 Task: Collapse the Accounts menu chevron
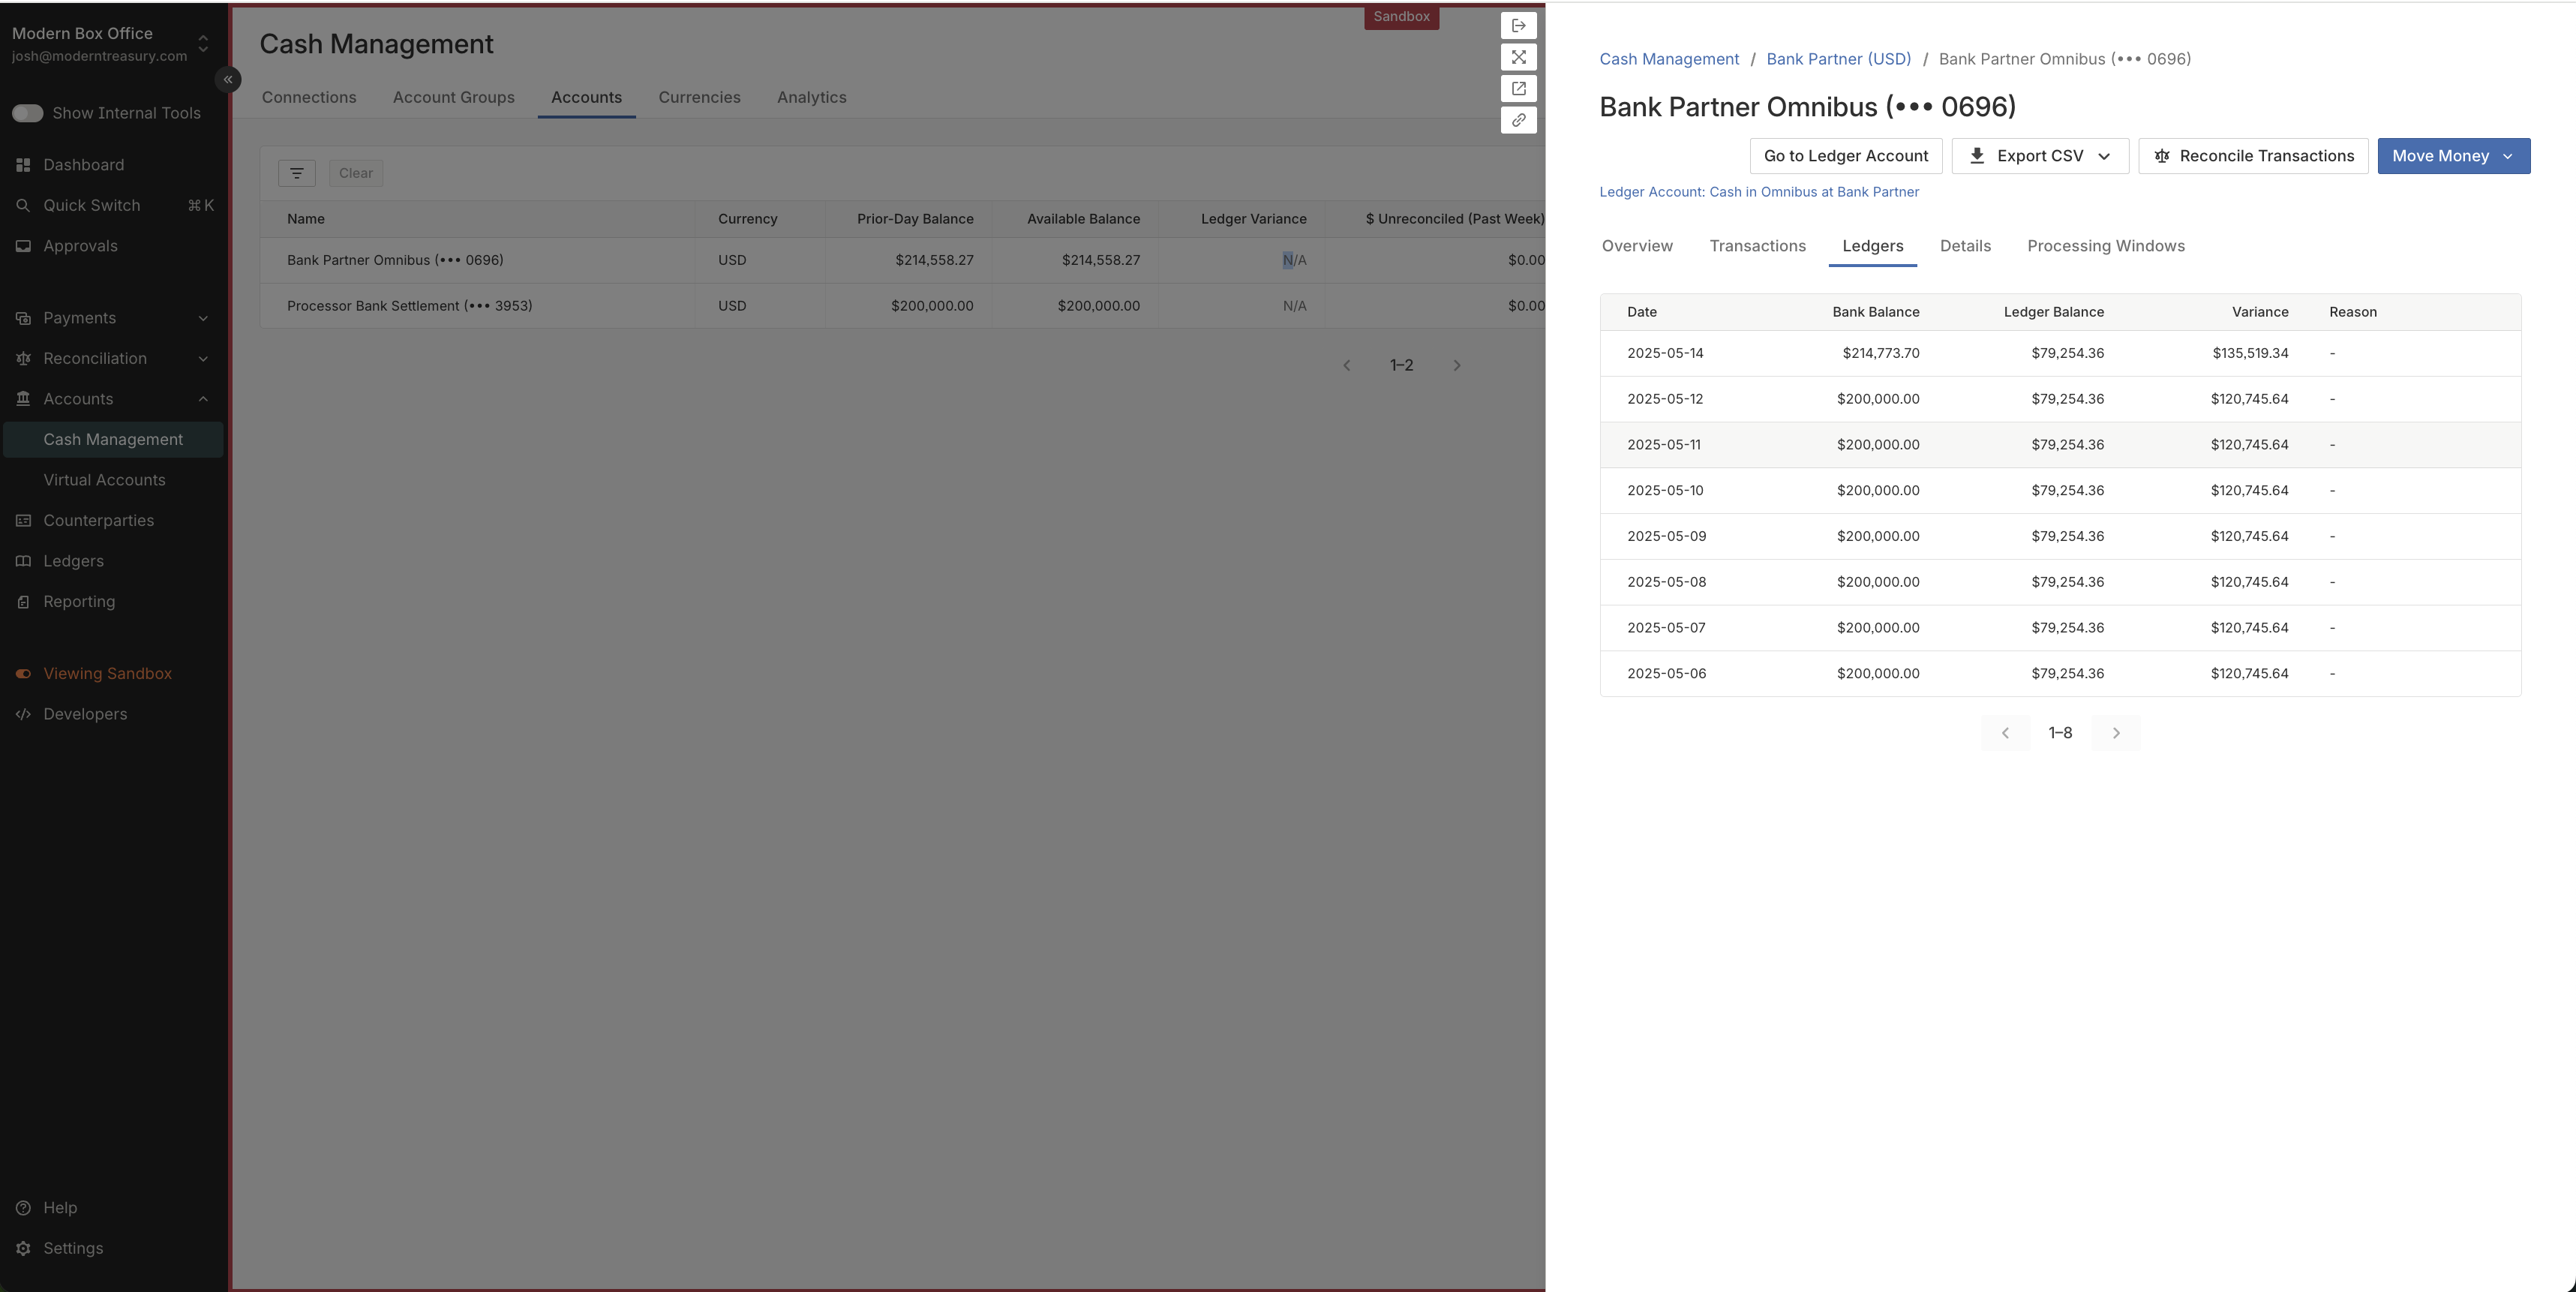point(203,399)
